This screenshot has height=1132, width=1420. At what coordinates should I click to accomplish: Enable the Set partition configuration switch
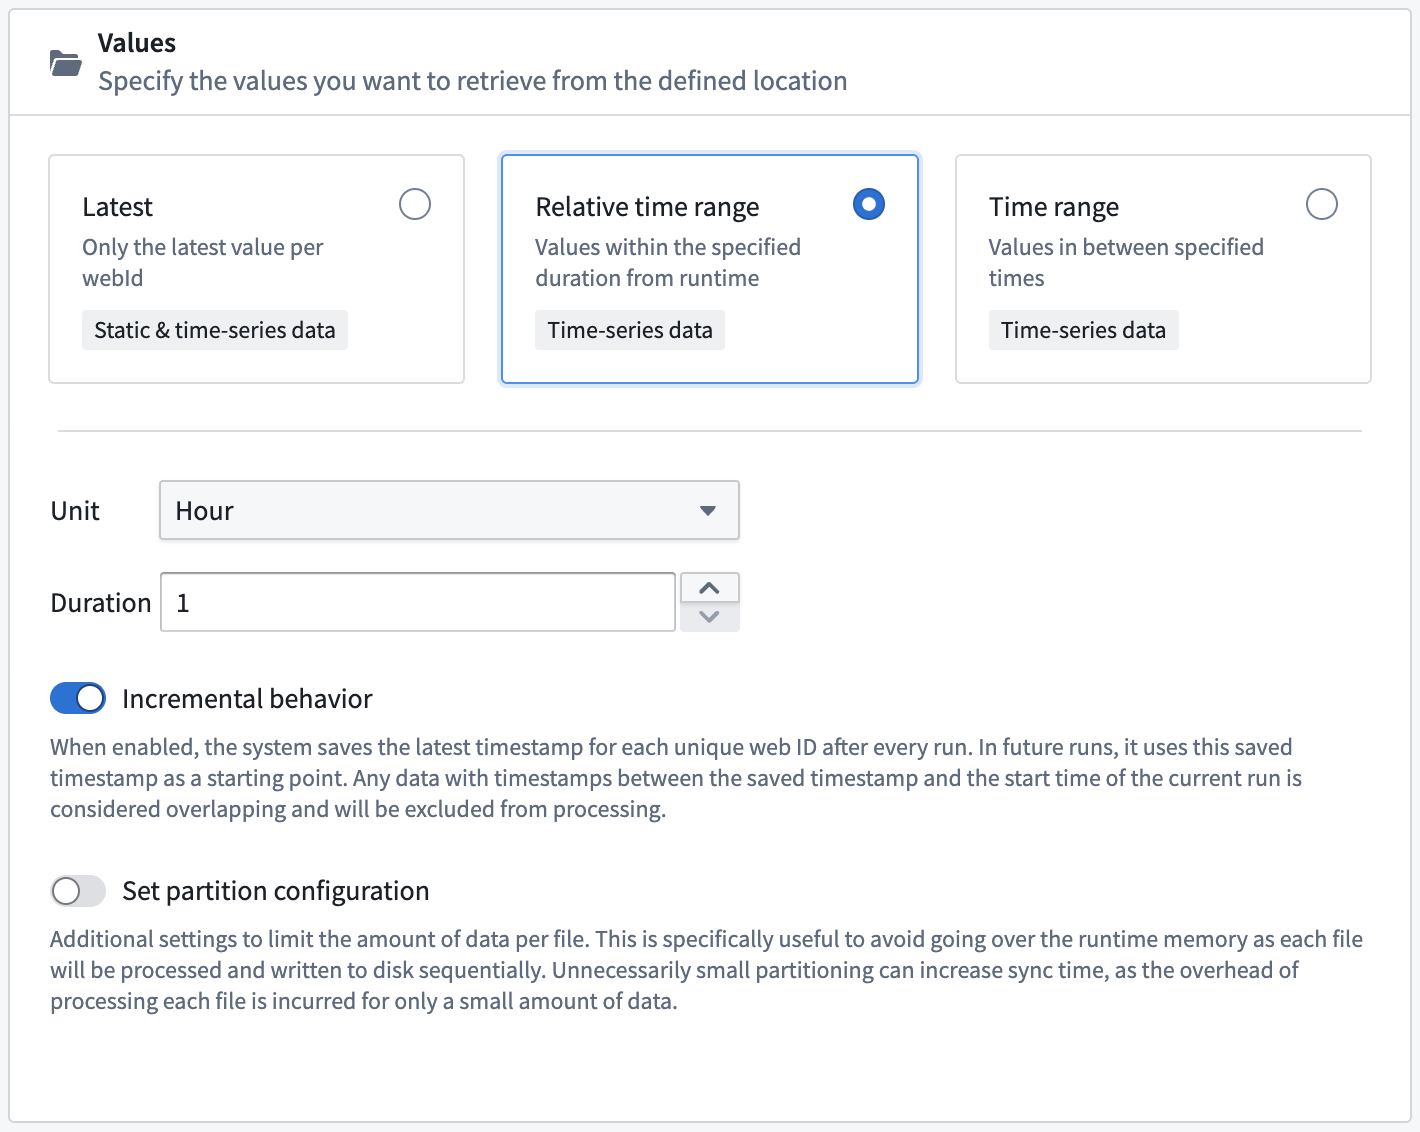click(x=78, y=890)
